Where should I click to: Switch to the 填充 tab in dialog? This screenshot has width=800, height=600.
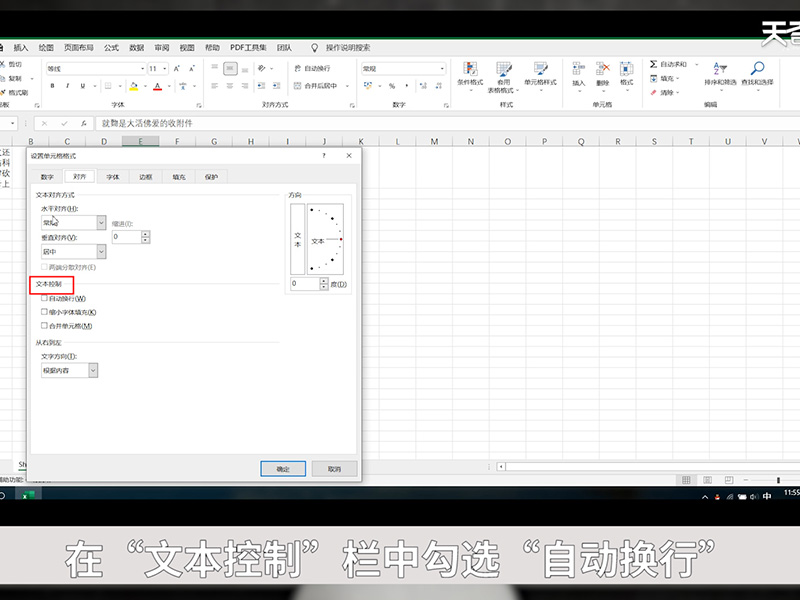click(x=179, y=177)
